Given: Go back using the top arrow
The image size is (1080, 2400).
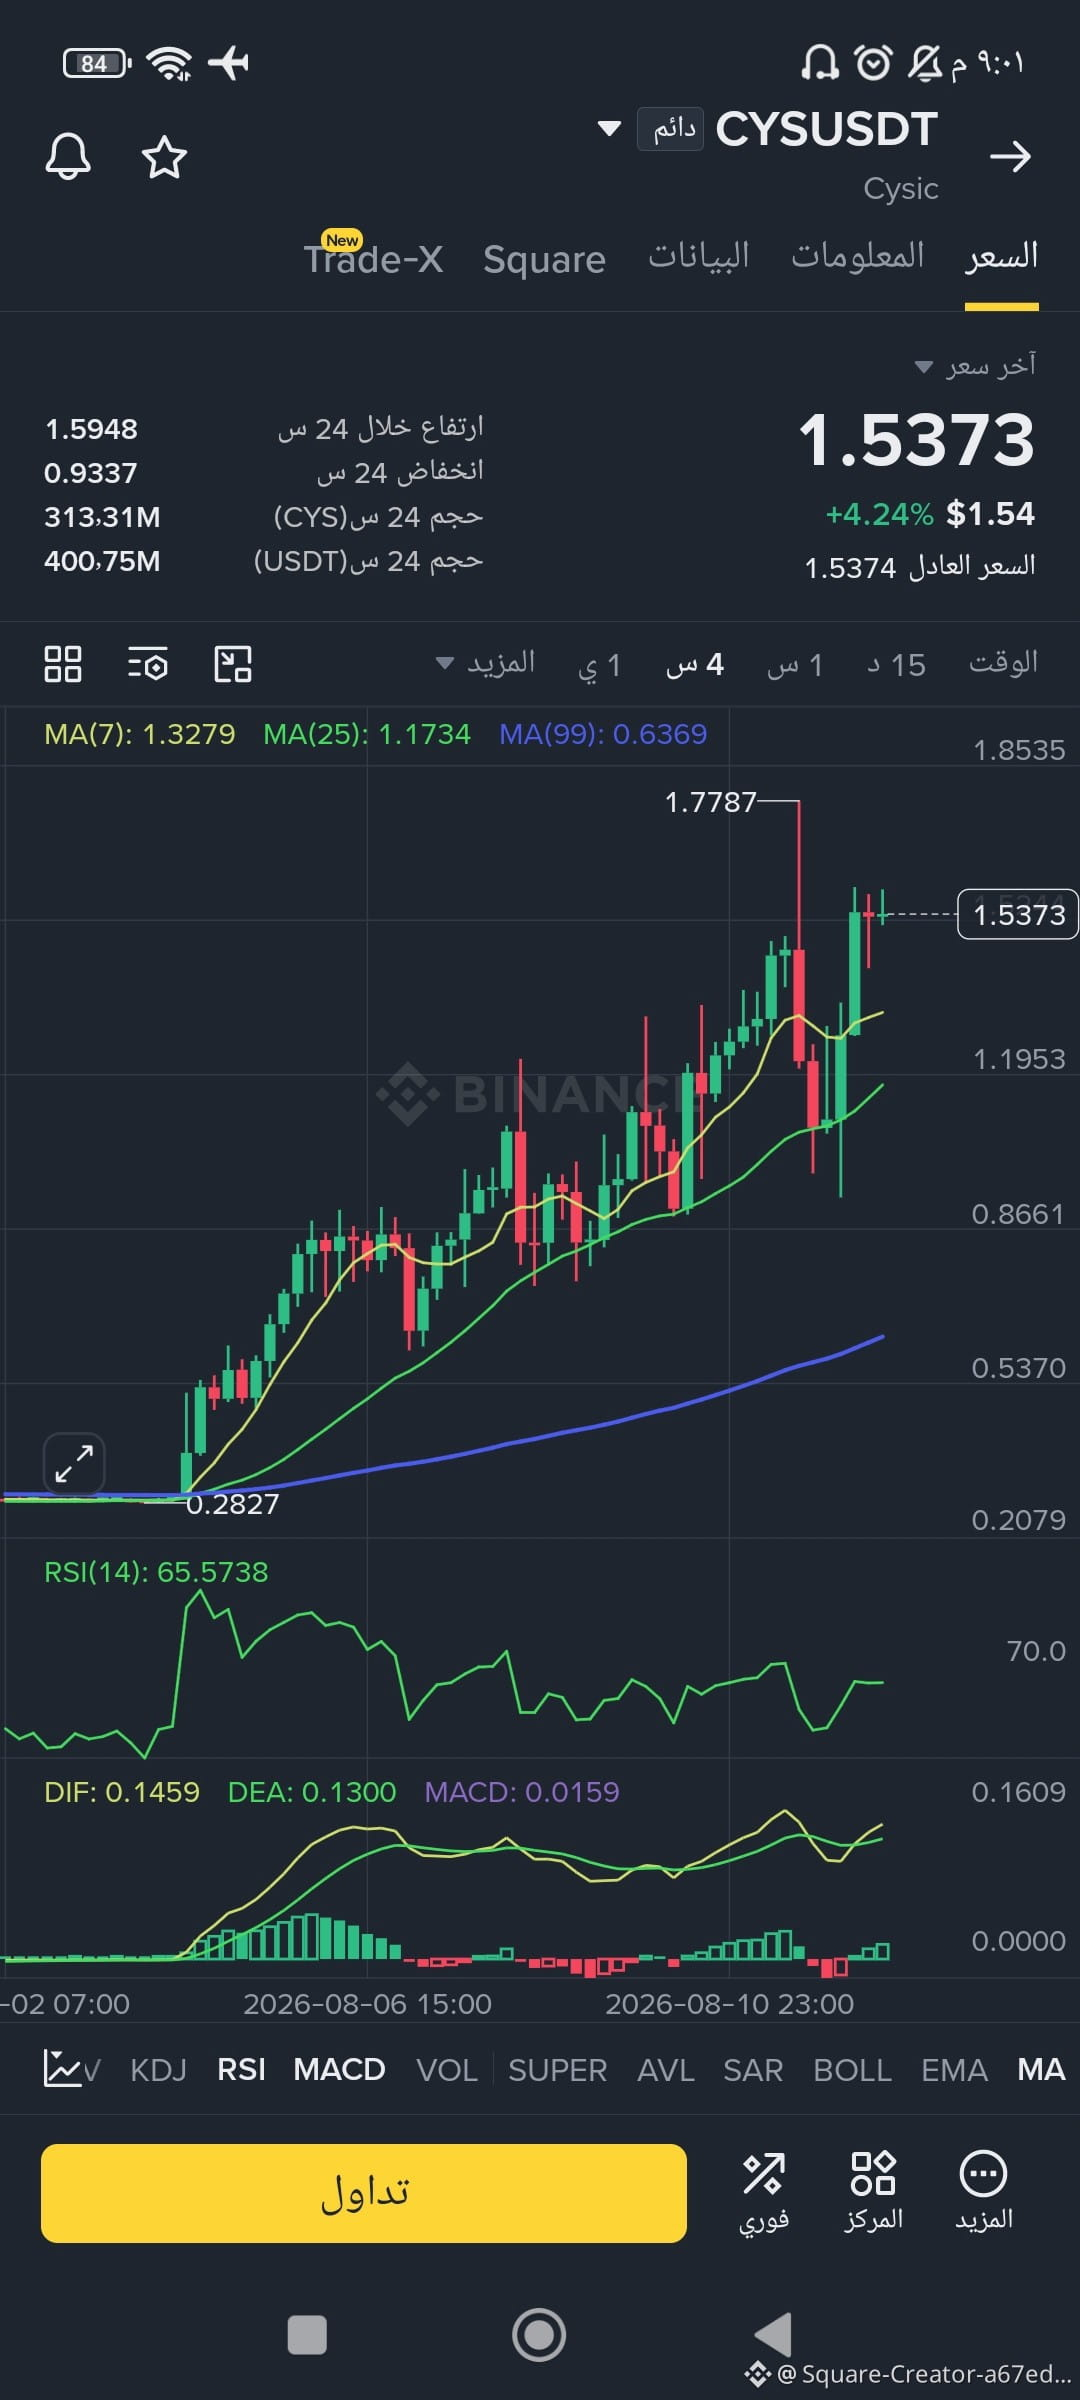Looking at the screenshot, I should click(1010, 156).
